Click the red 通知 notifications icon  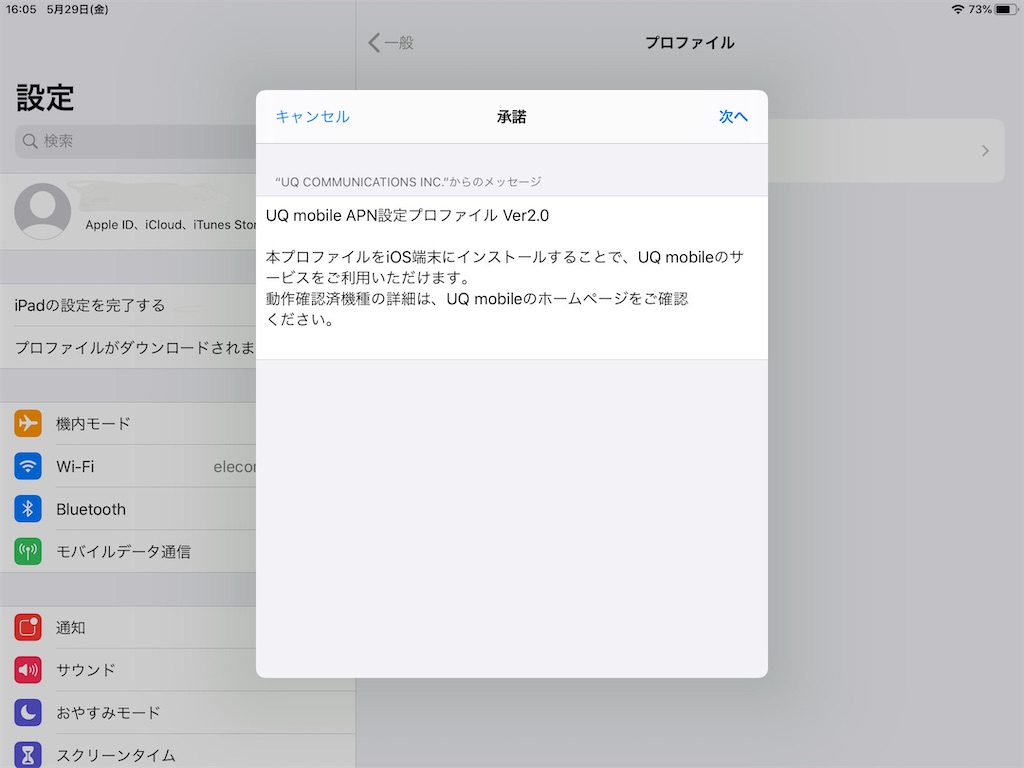[x=28, y=628]
